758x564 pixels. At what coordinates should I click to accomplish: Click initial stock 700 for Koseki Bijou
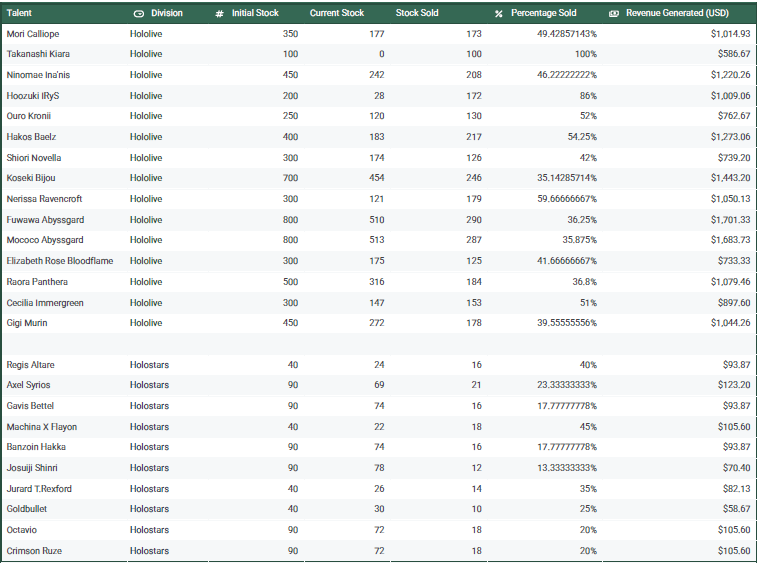click(x=291, y=178)
